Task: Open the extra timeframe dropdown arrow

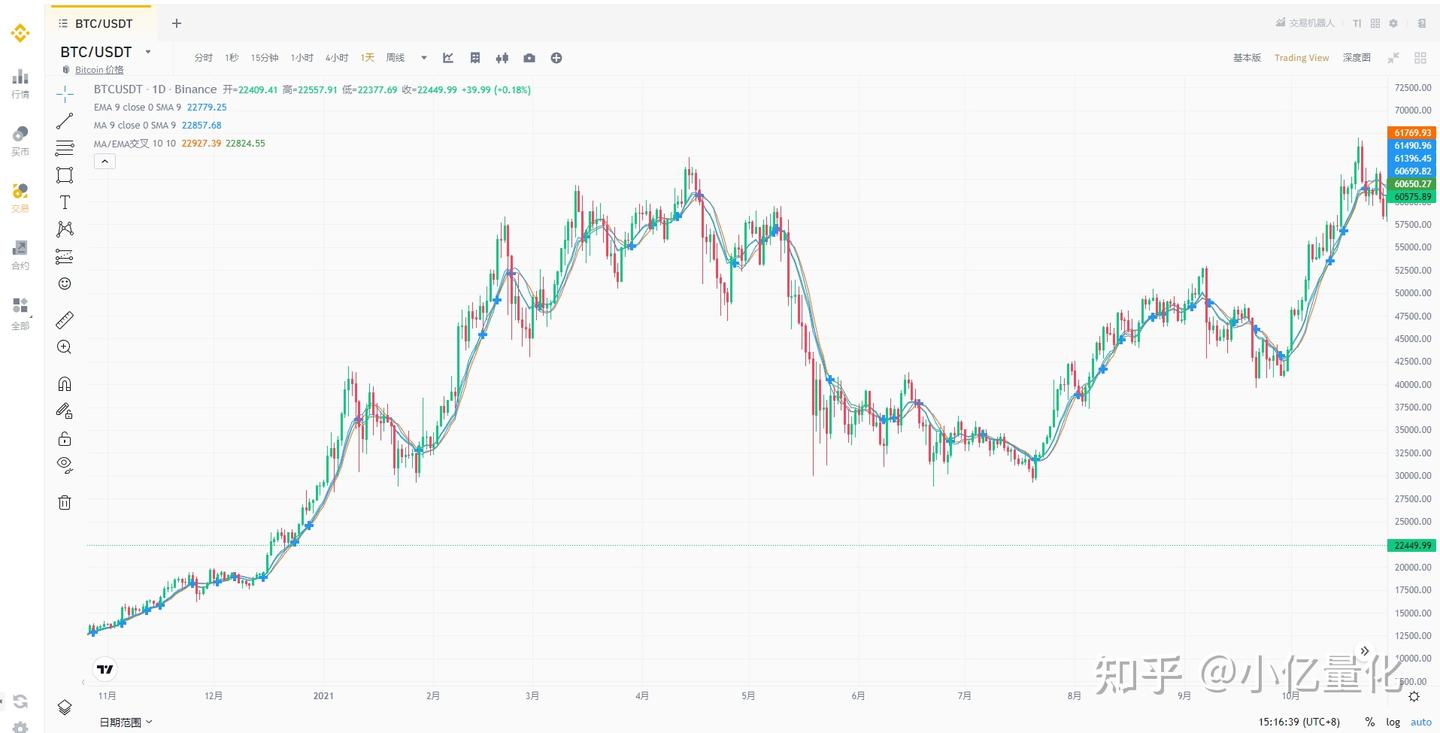Action: [422, 57]
